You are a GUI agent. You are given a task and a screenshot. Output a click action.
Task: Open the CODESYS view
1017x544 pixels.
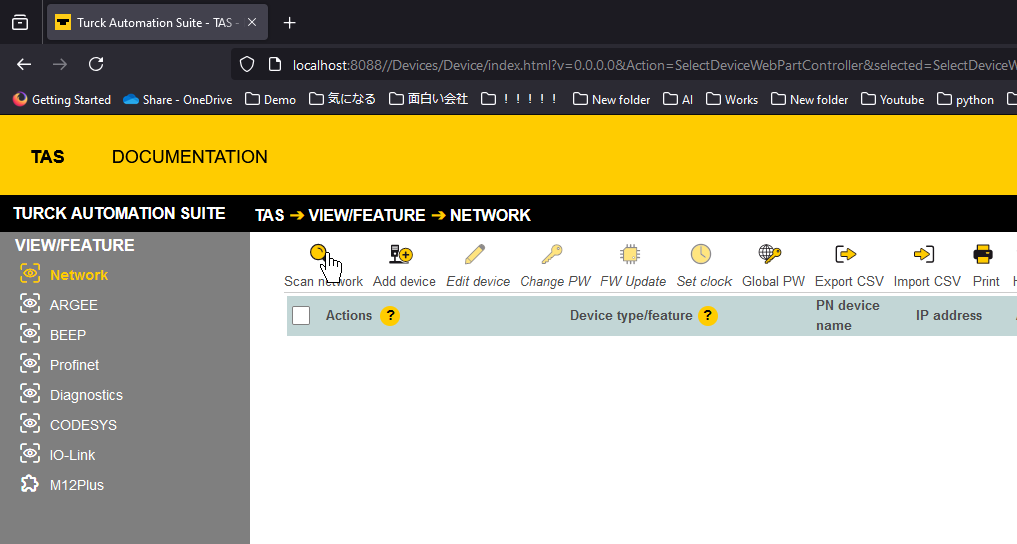click(83, 425)
